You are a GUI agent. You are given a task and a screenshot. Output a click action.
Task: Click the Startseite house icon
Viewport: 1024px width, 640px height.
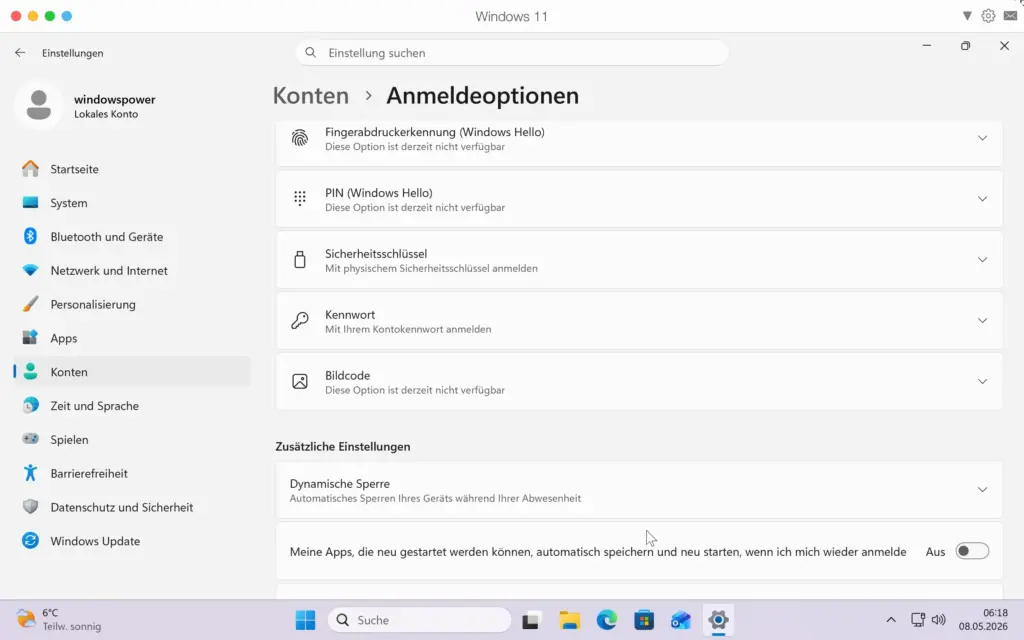pyautogui.click(x=30, y=168)
